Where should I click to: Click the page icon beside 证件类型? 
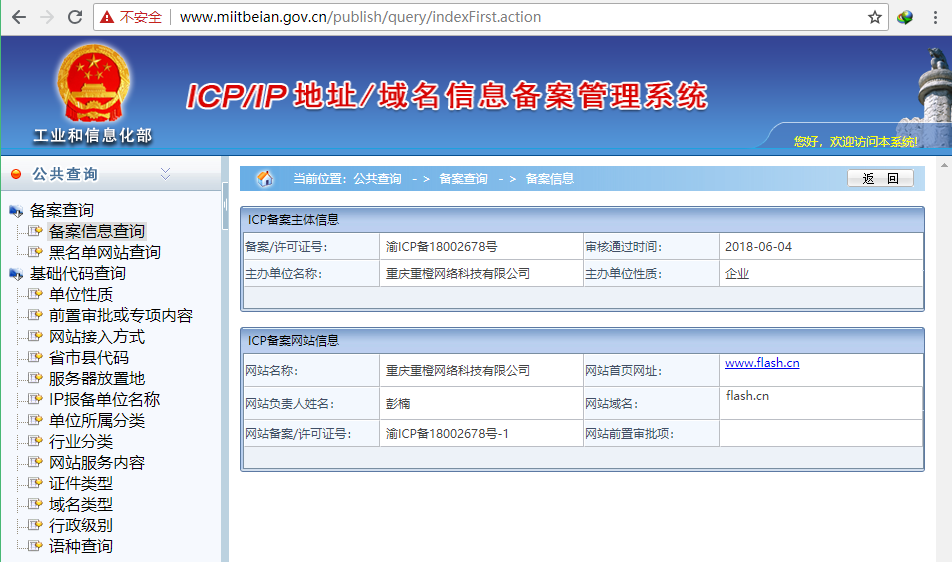click(35, 483)
